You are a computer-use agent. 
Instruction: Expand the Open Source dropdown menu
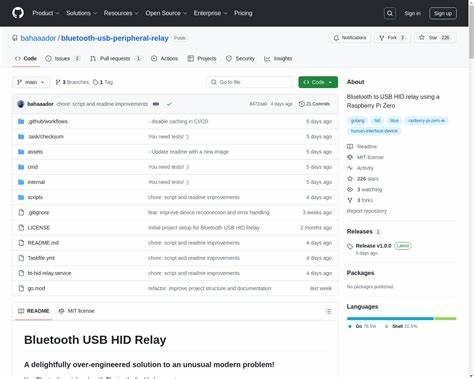[166, 13]
